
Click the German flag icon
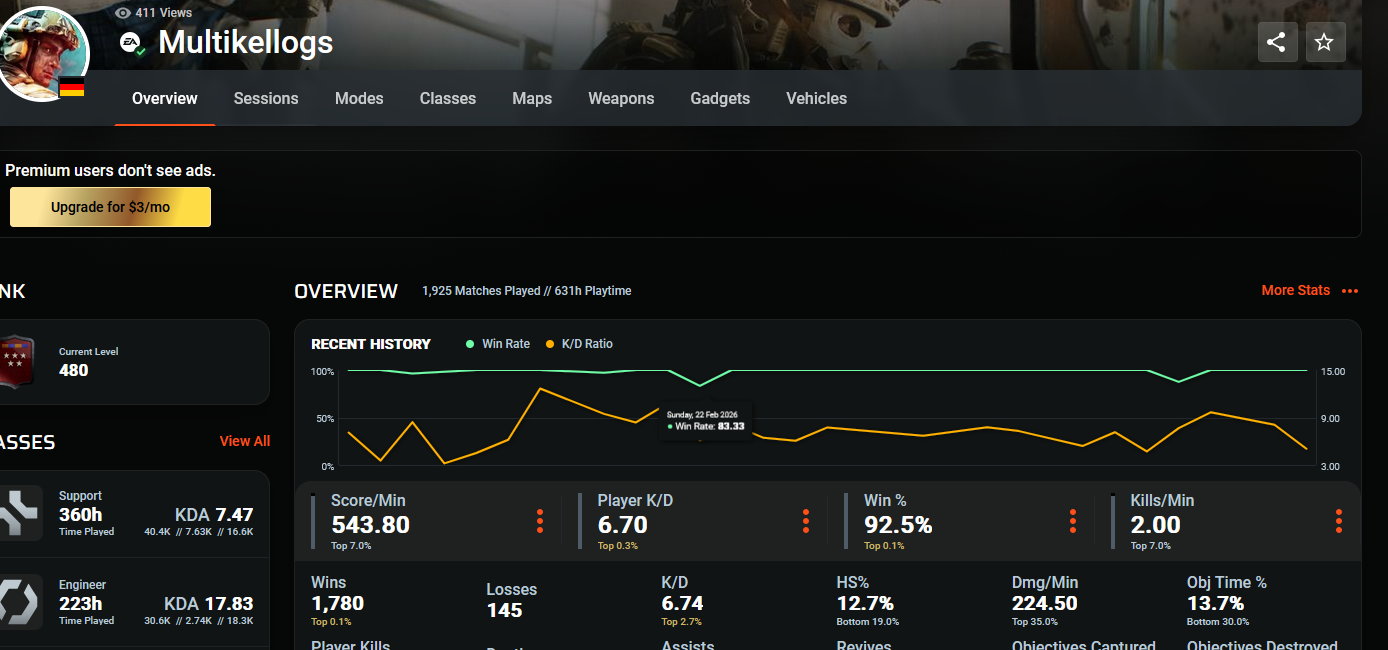pos(72,89)
